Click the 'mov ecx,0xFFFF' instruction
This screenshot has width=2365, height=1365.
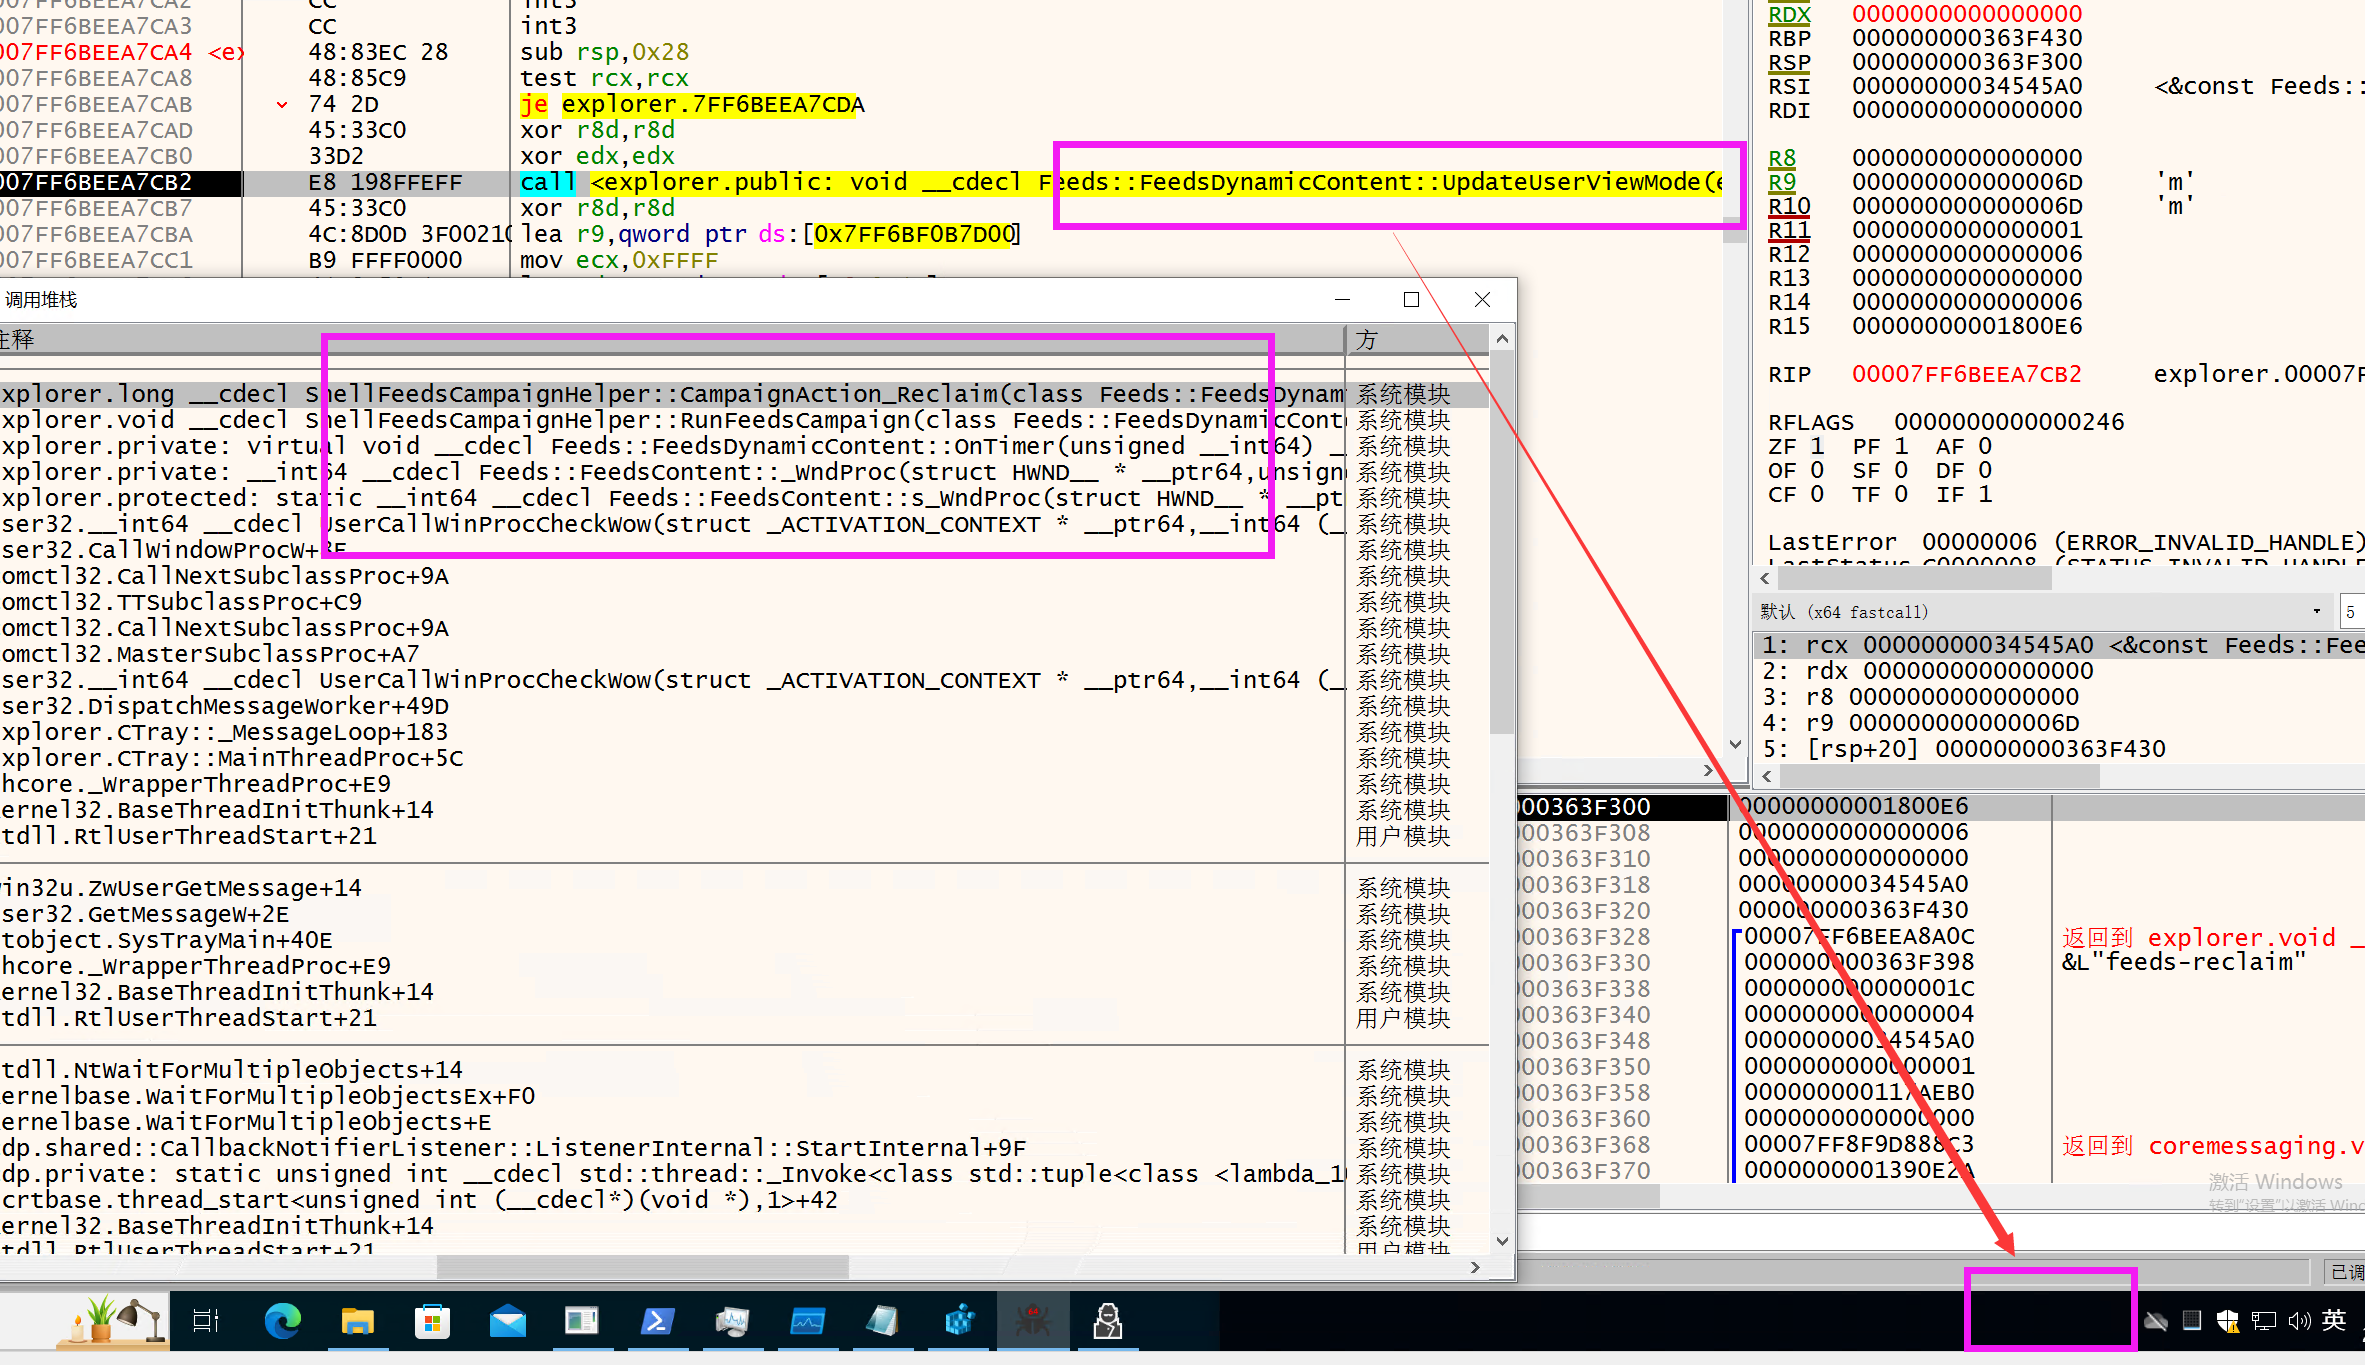click(x=619, y=260)
